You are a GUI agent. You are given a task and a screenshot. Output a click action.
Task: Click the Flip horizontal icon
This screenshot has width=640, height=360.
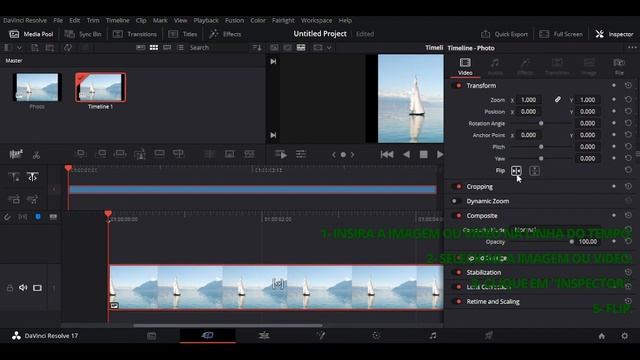[516, 171]
